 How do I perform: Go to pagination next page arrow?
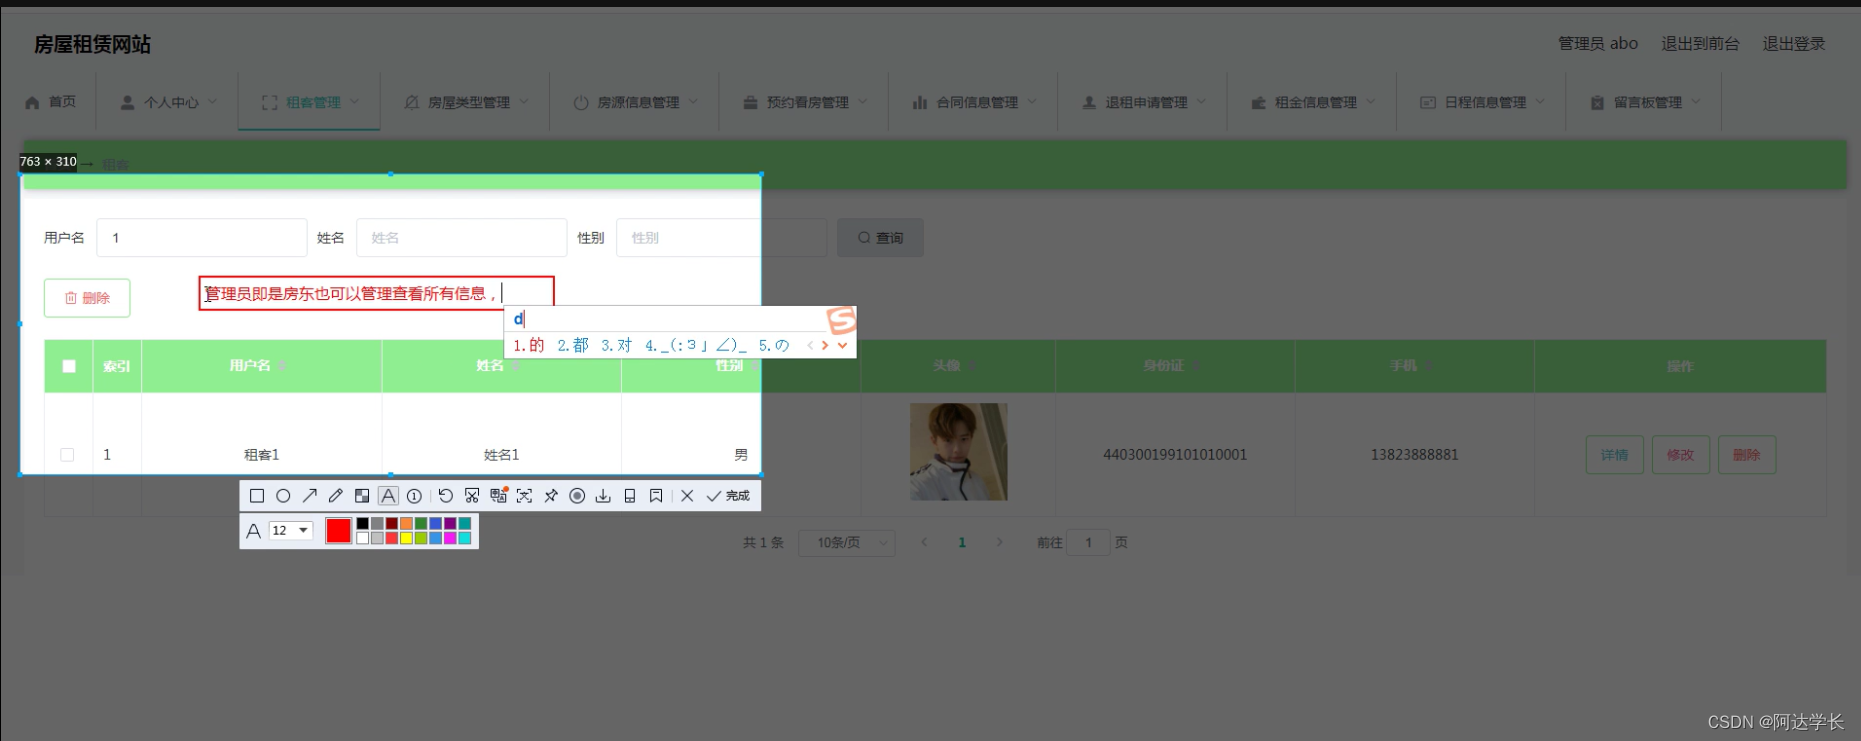(999, 543)
